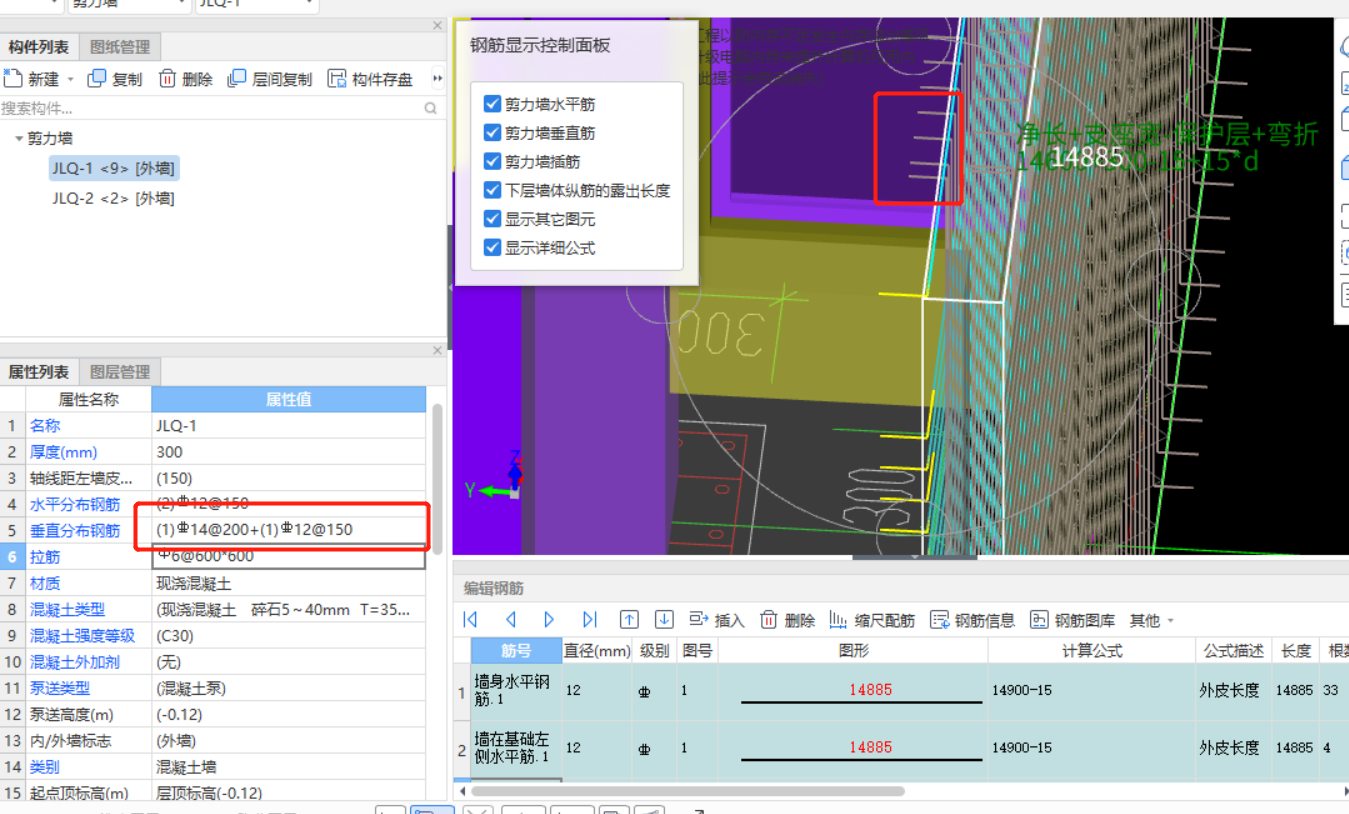This screenshot has width=1349, height=814.
Task: Toggle 剪力墙插筋 checkbox
Action: coord(492,161)
